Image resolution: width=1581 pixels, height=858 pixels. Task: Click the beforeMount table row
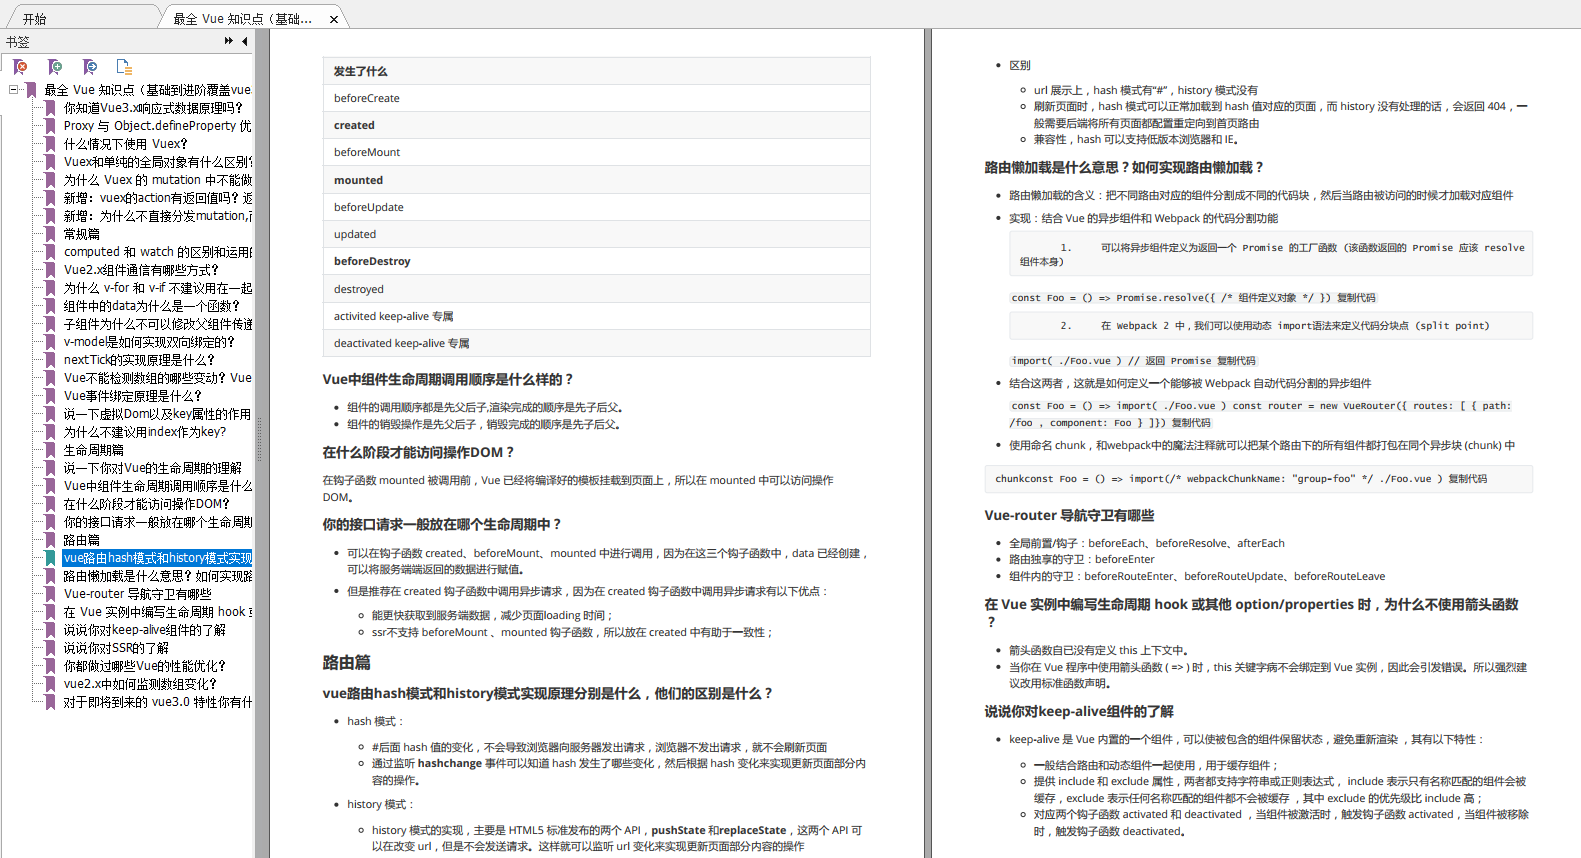tap(596, 152)
